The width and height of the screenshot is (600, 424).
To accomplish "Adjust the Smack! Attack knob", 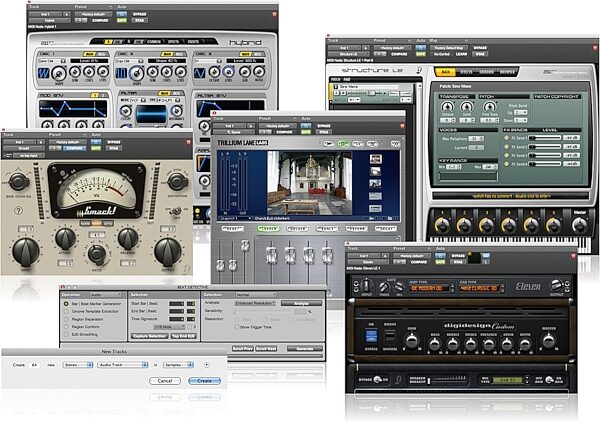I will pos(65,238).
